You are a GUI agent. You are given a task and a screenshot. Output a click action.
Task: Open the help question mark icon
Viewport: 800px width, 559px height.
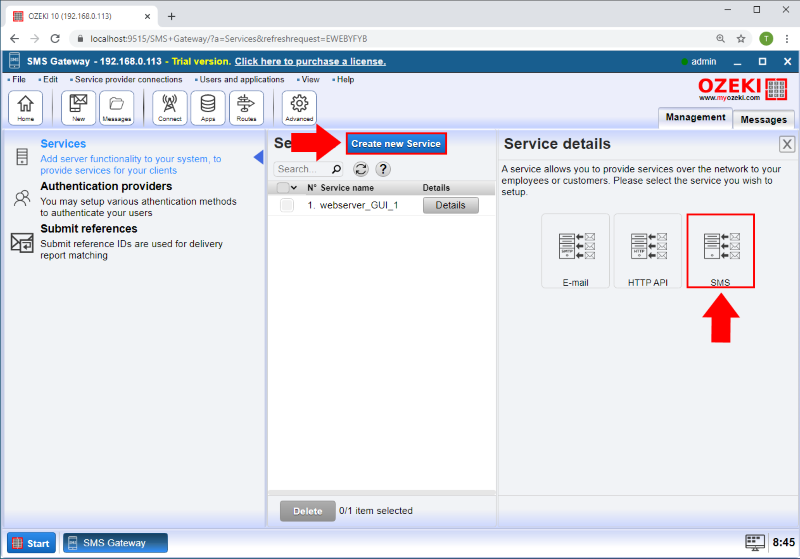coord(383,169)
